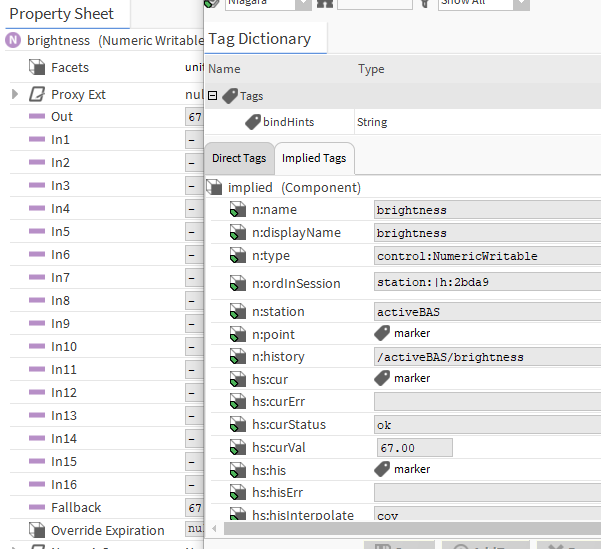
Task: Click the Facets property icon
Action: (36, 68)
